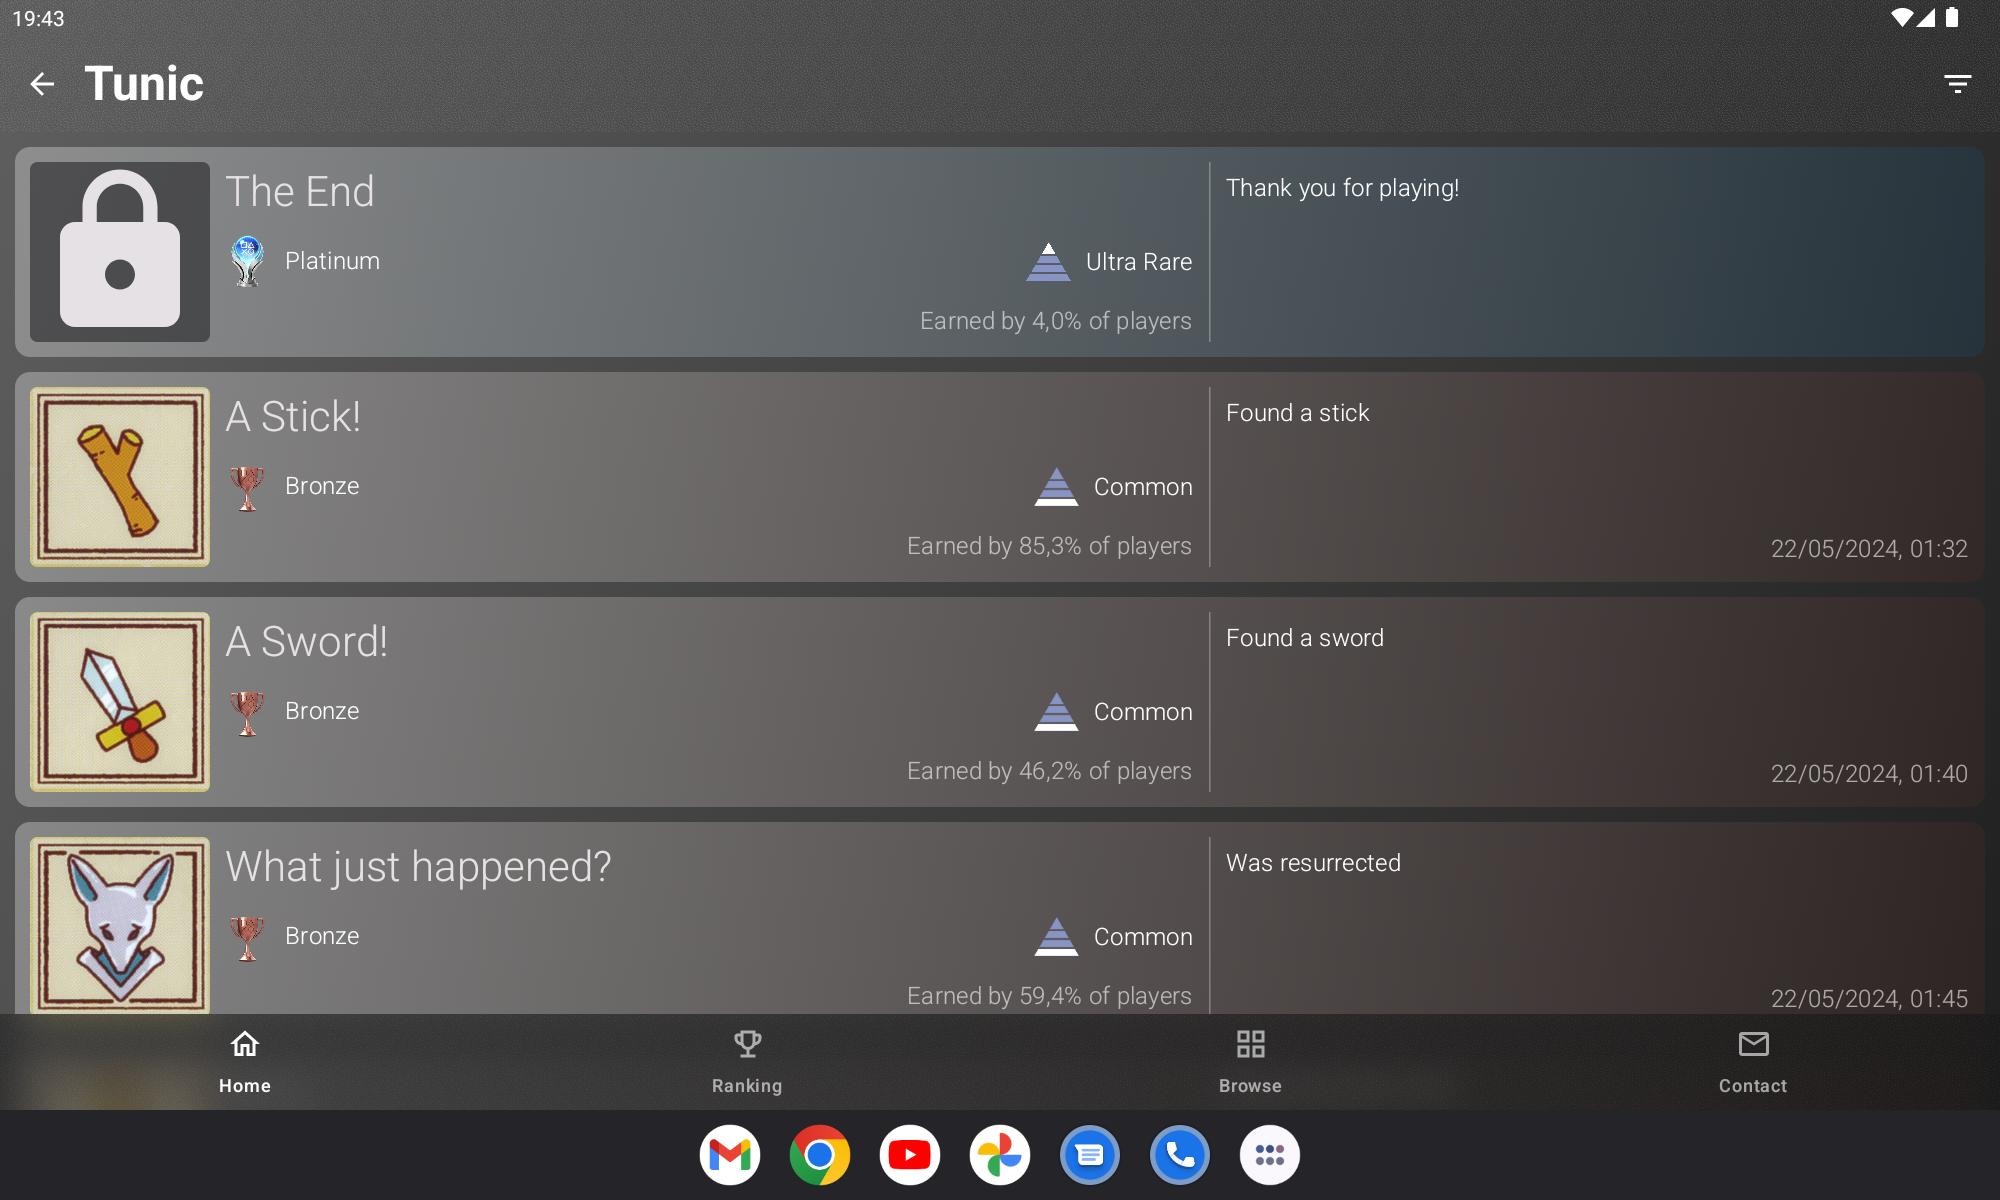This screenshot has height=1200, width=2000.
Task: Select the title A Stick!
Action: 293,416
